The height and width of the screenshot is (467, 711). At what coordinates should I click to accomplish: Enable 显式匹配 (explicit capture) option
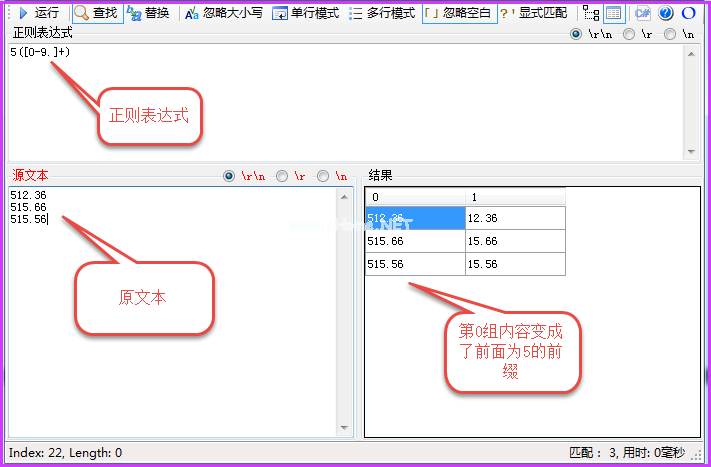(535, 13)
